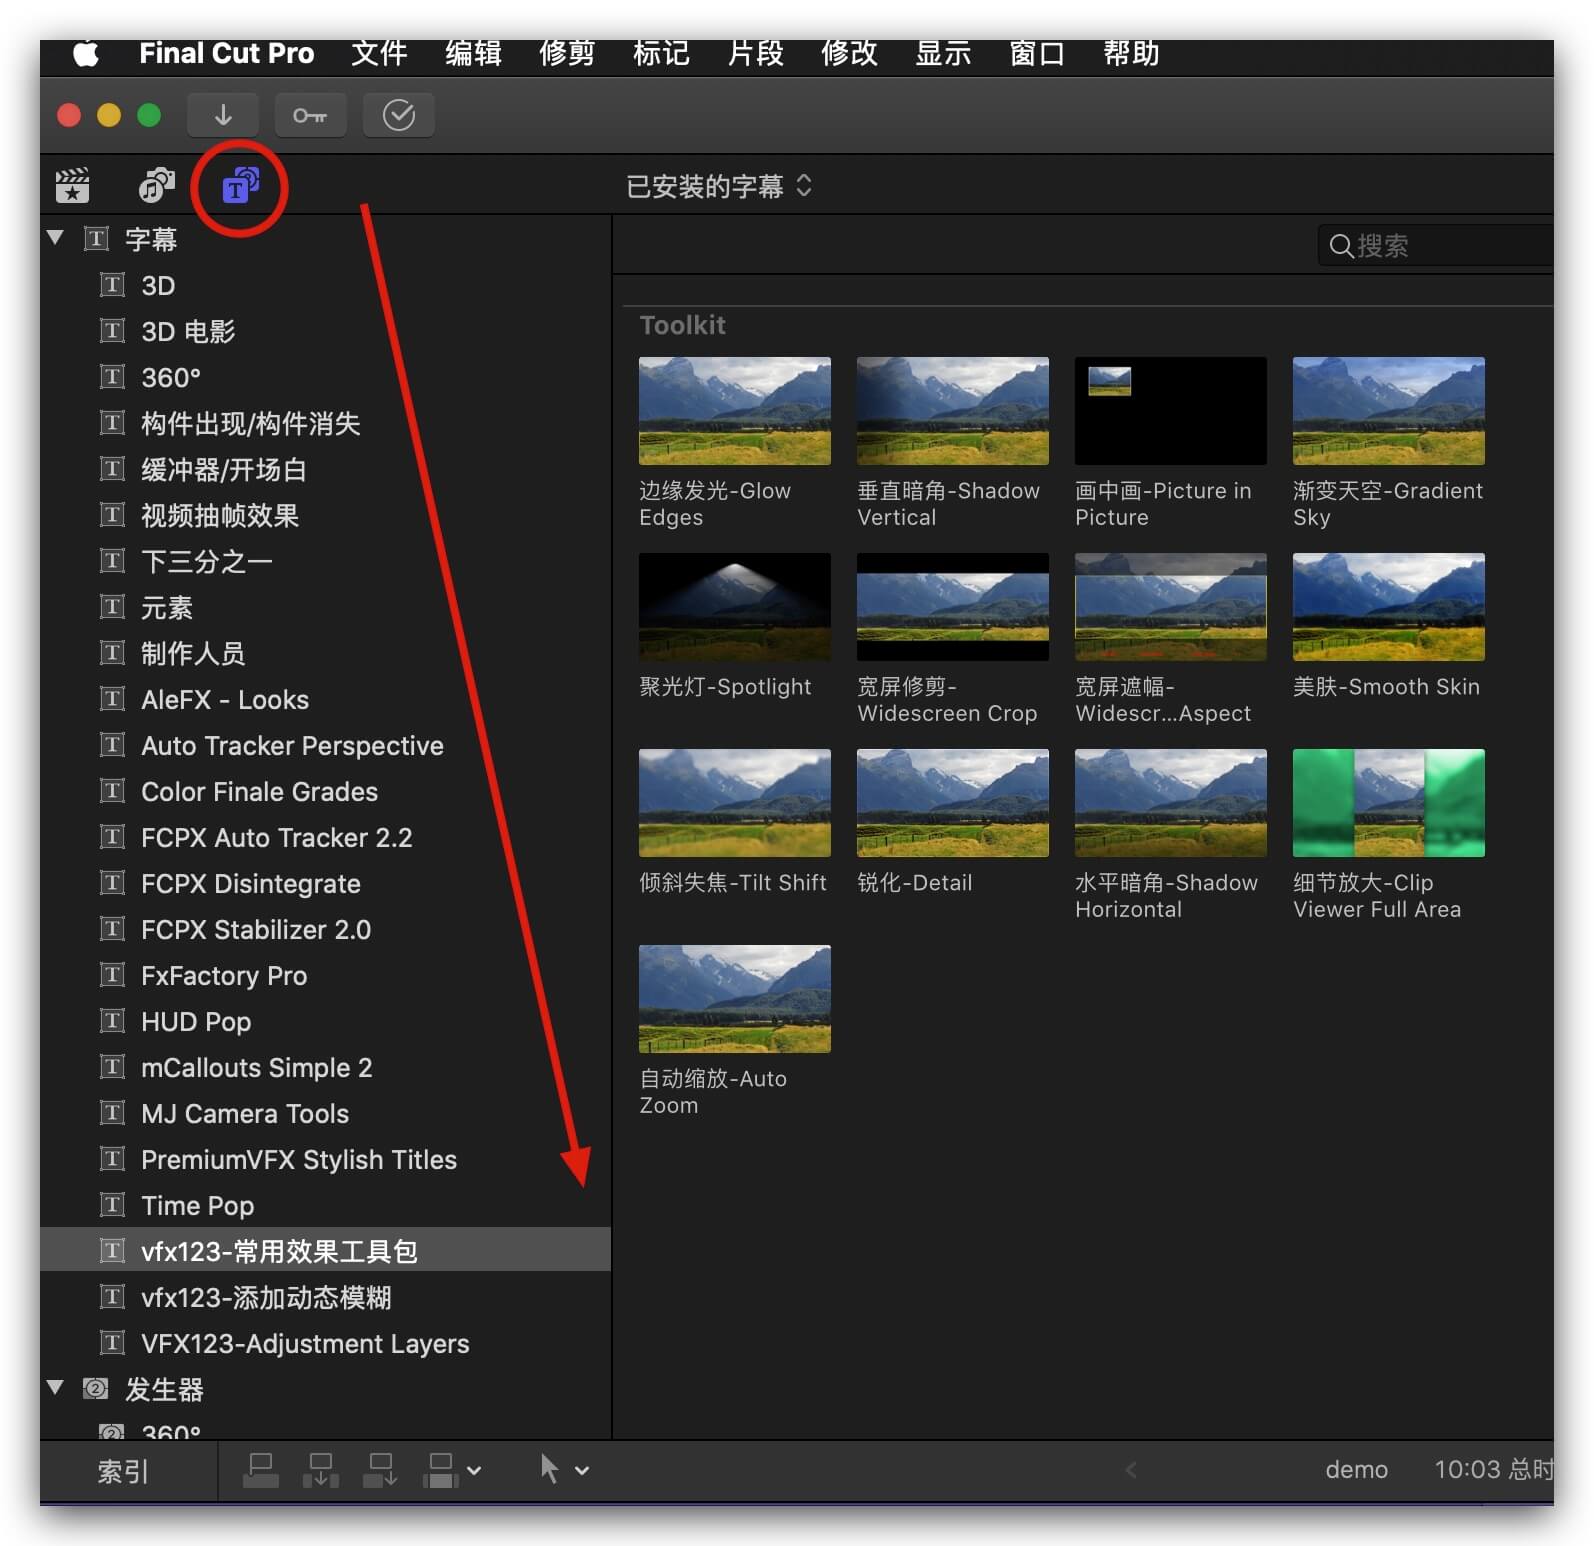
Task: Open the 修剪 menu
Action: [567, 53]
